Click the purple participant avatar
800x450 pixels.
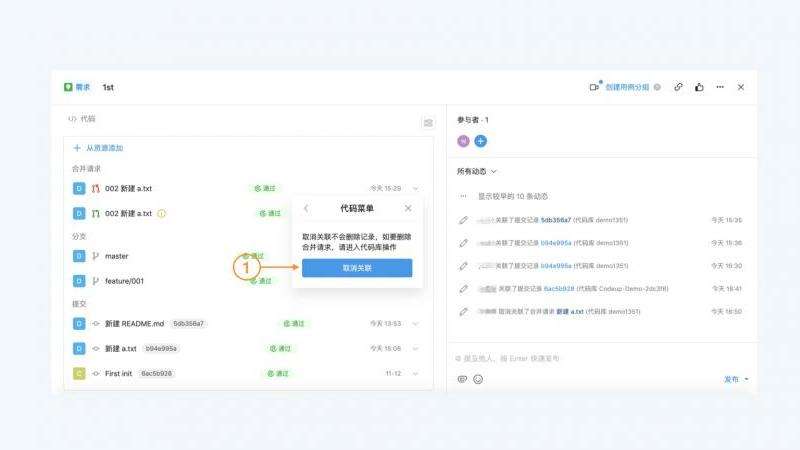(463, 141)
